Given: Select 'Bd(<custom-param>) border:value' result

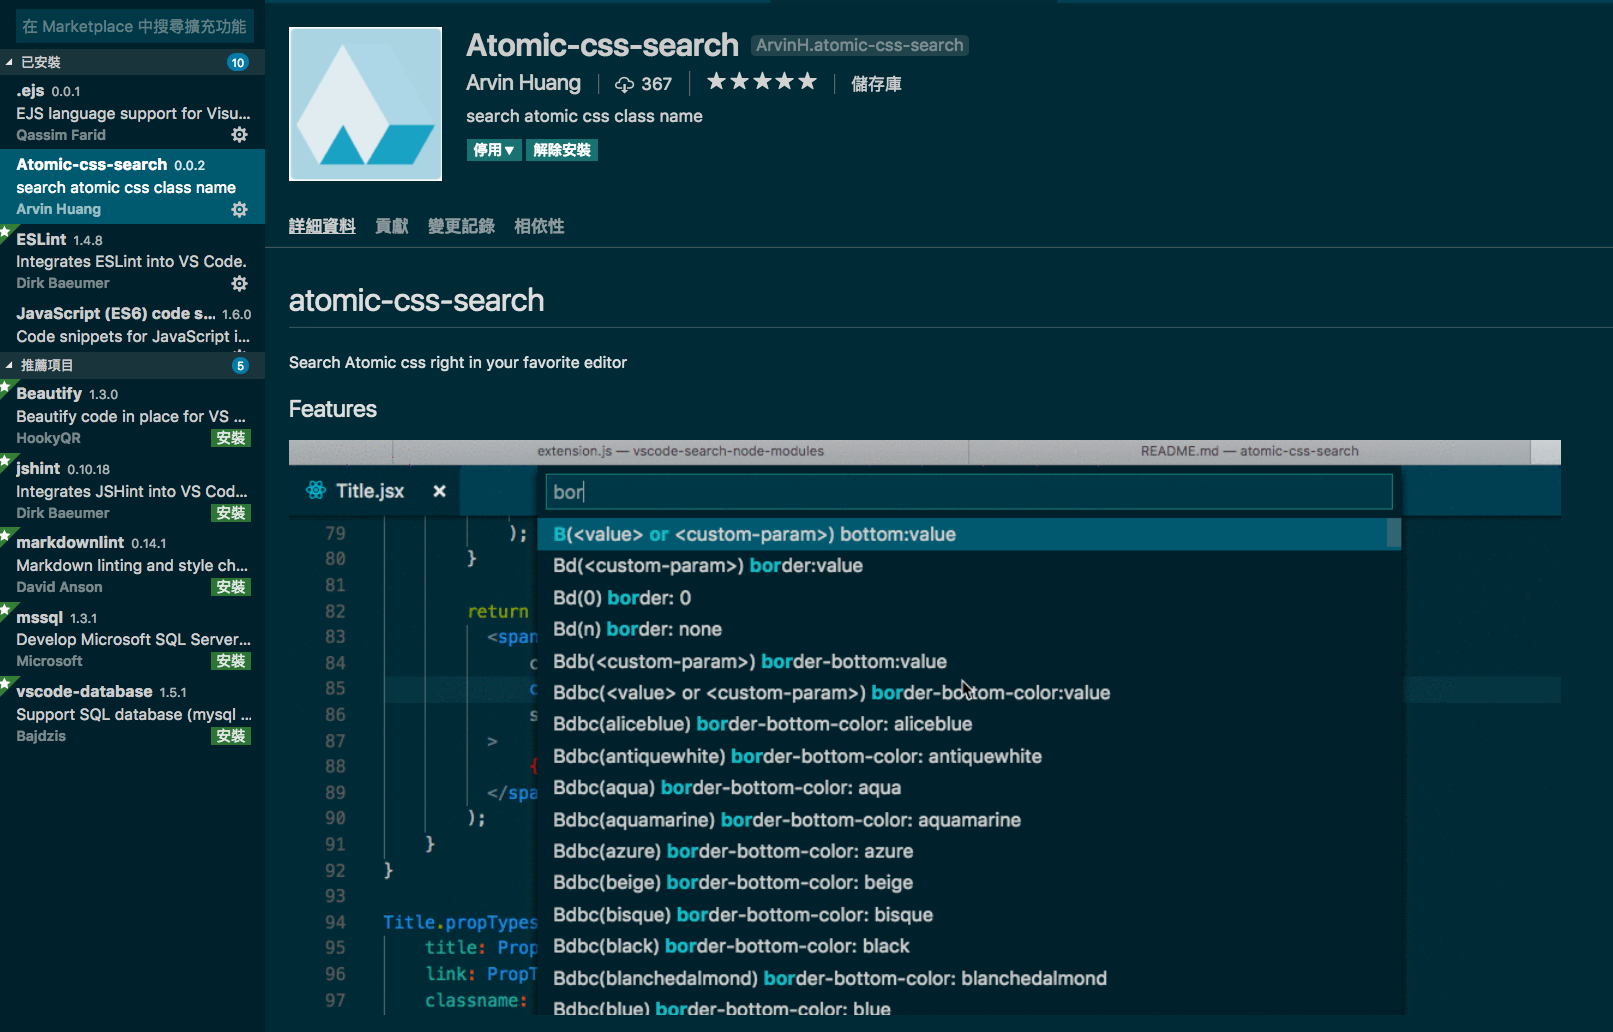Looking at the screenshot, I should pos(969,566).
